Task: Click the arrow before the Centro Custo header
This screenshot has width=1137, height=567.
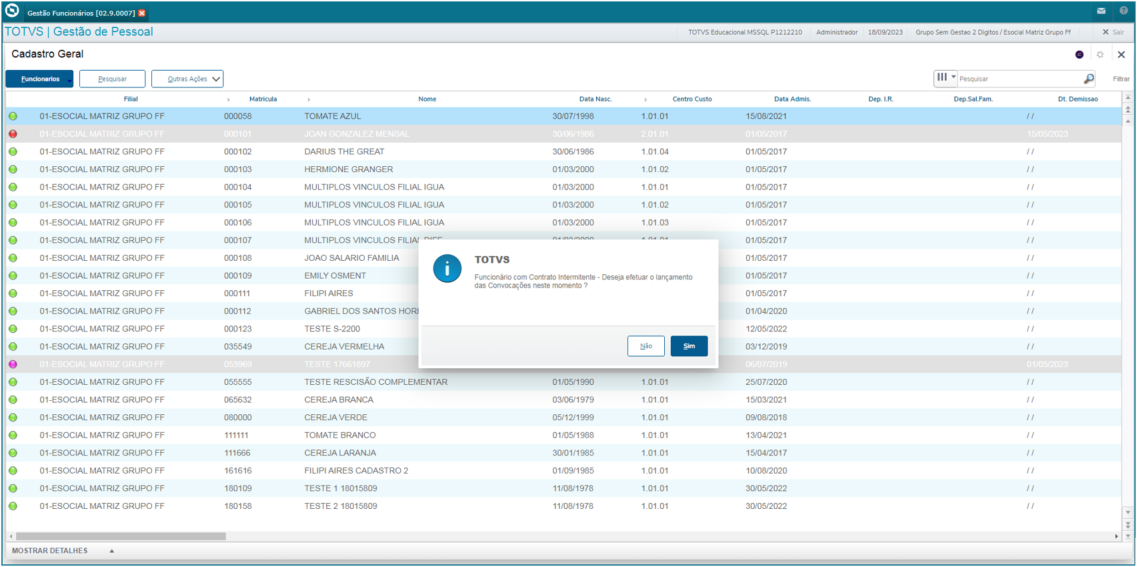Action: pyautogui.click(x=645, y=99)
